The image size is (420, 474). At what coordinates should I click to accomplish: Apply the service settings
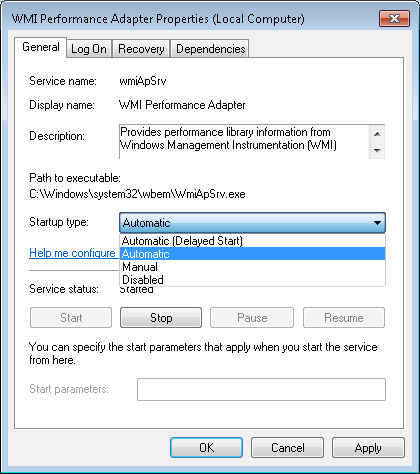coord(368,448)
